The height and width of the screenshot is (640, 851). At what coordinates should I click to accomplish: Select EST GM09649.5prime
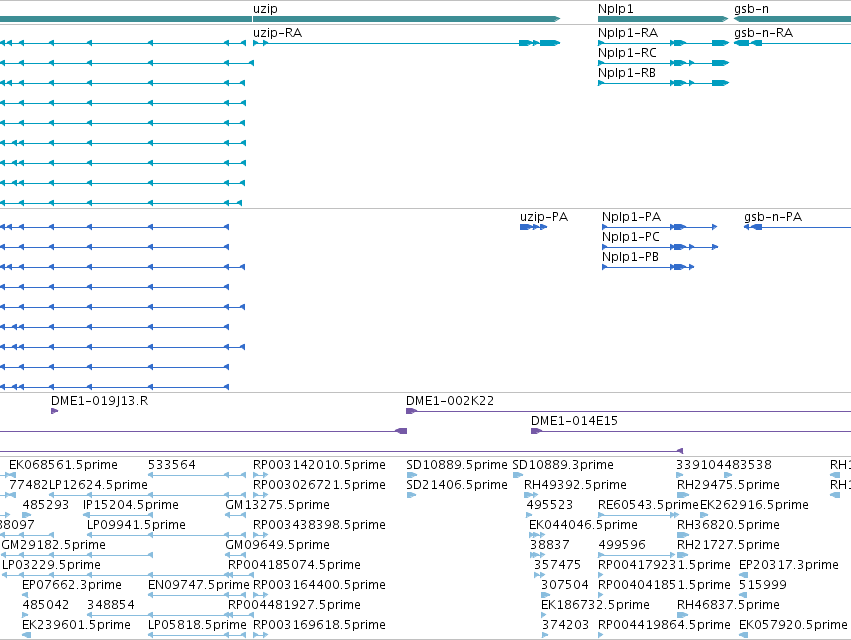coord(277,546)
